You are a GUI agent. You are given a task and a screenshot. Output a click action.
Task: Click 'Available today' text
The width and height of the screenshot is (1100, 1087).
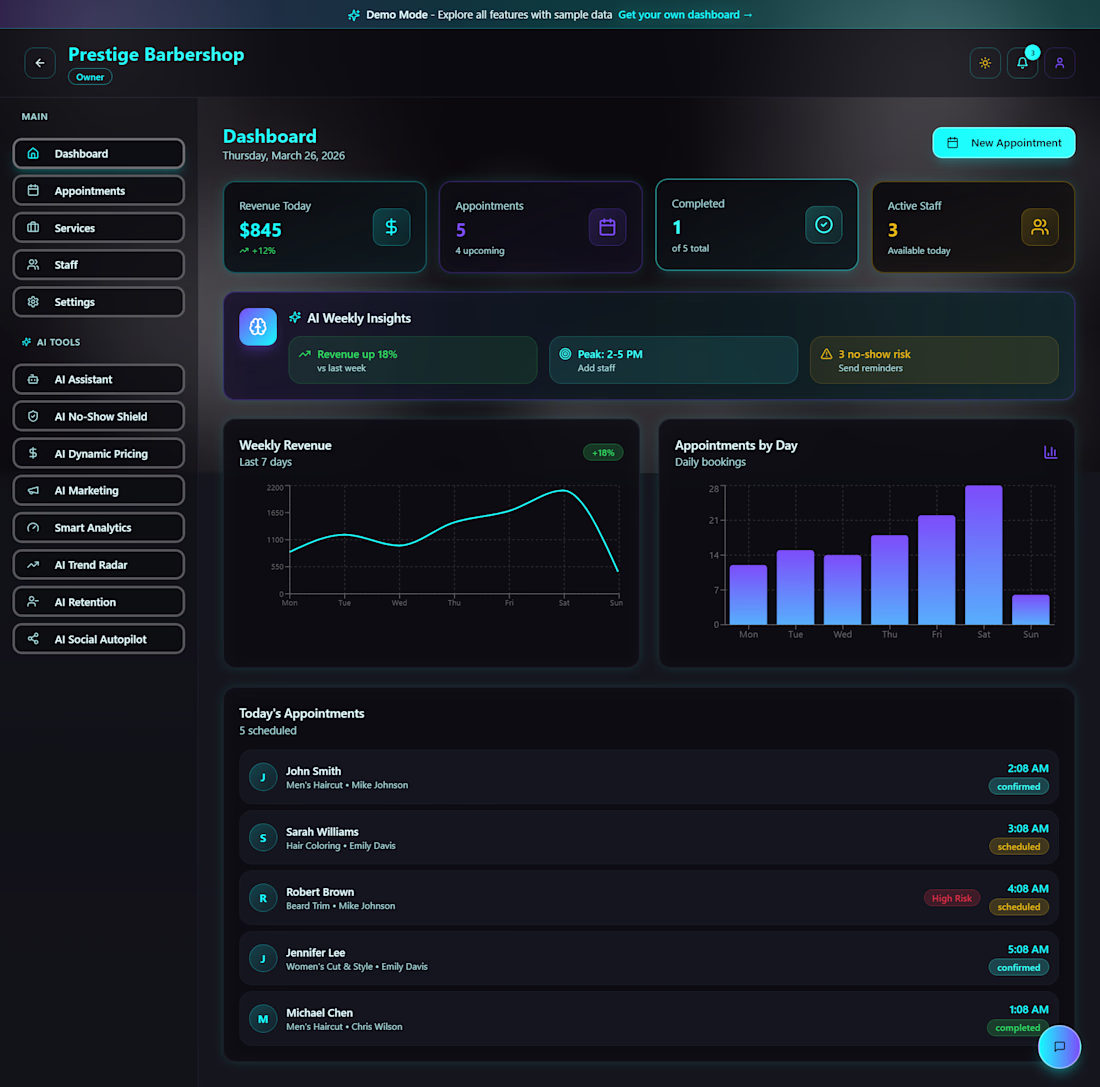[919, 251]
